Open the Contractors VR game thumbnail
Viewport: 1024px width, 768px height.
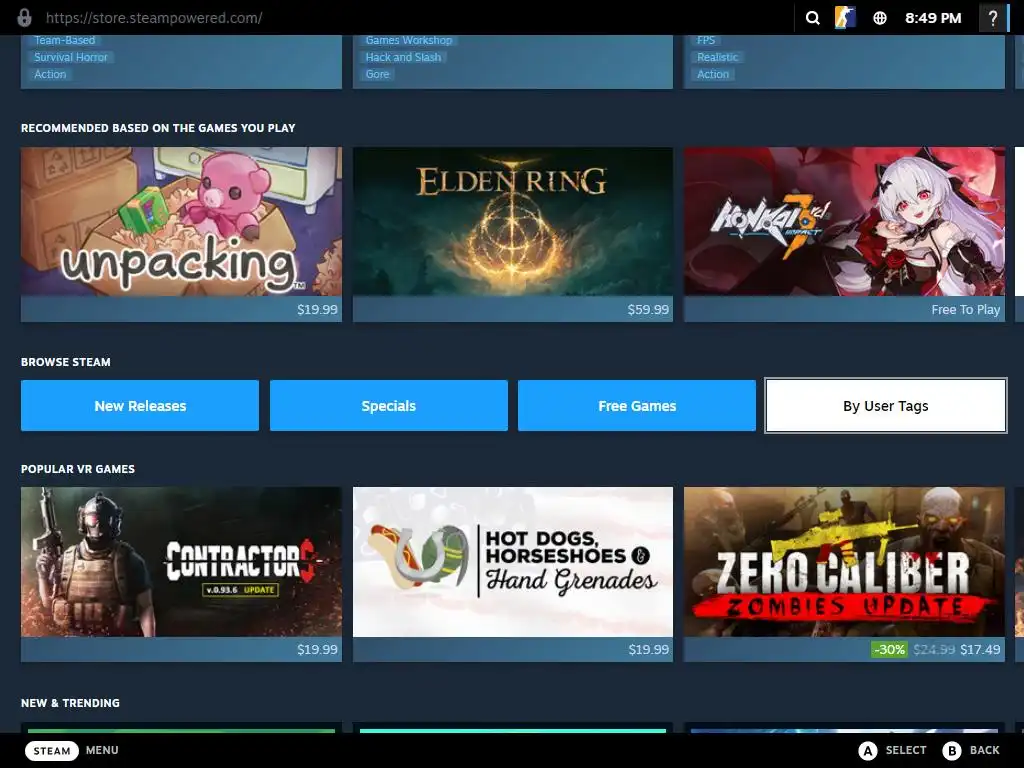pos(181,562)
